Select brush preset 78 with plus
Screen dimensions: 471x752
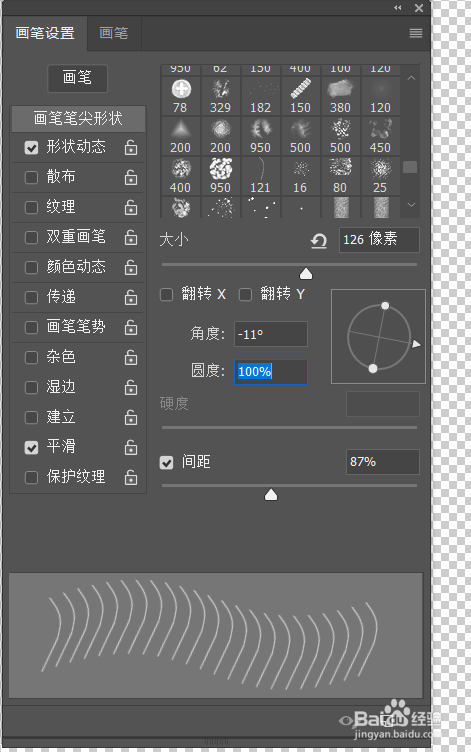180,96
